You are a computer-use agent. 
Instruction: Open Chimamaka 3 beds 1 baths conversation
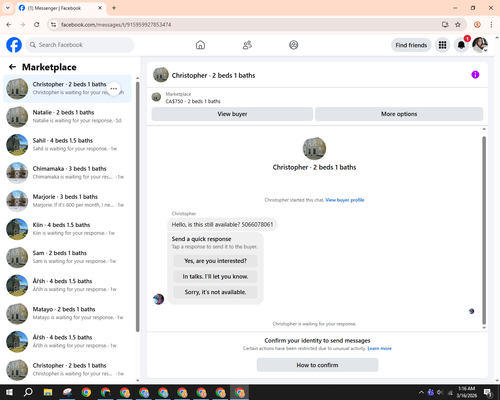click(x=67, y=173)
